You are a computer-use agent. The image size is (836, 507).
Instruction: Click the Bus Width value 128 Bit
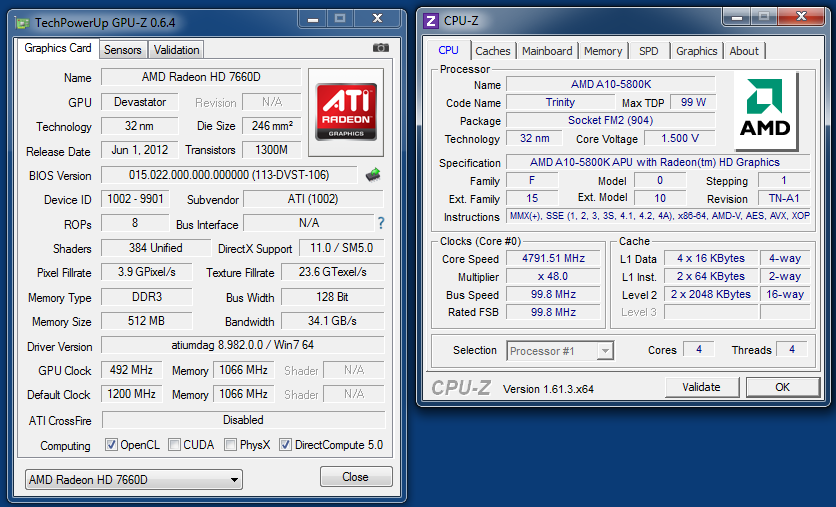332,297
